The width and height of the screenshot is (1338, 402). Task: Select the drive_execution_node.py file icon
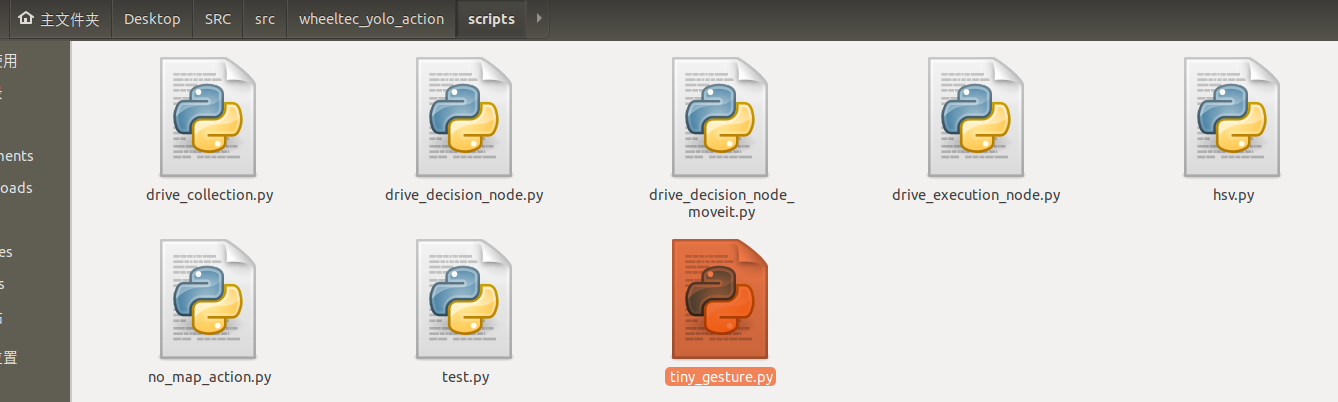[976, 117]
